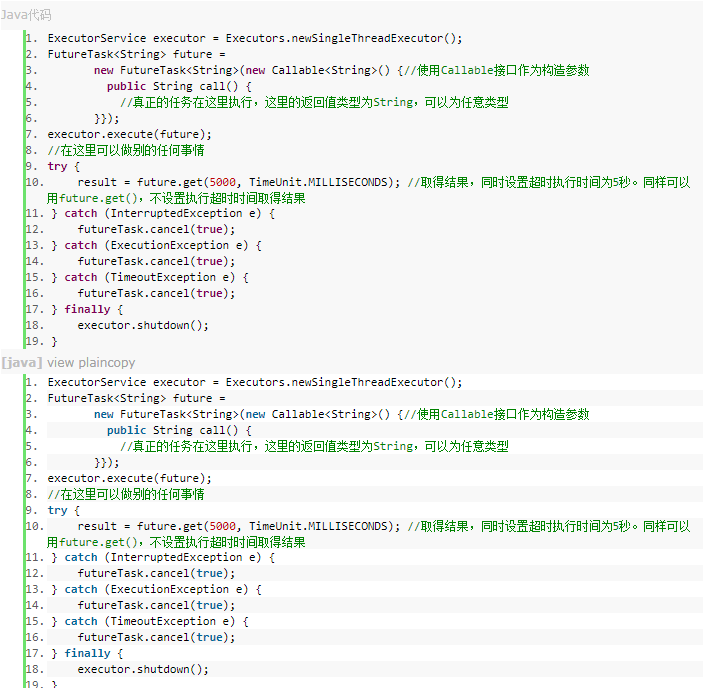Click "TimeUnit.MILLISECONDS" in the Java代码 block
The image size is (716, 688).
coord(318,182)
